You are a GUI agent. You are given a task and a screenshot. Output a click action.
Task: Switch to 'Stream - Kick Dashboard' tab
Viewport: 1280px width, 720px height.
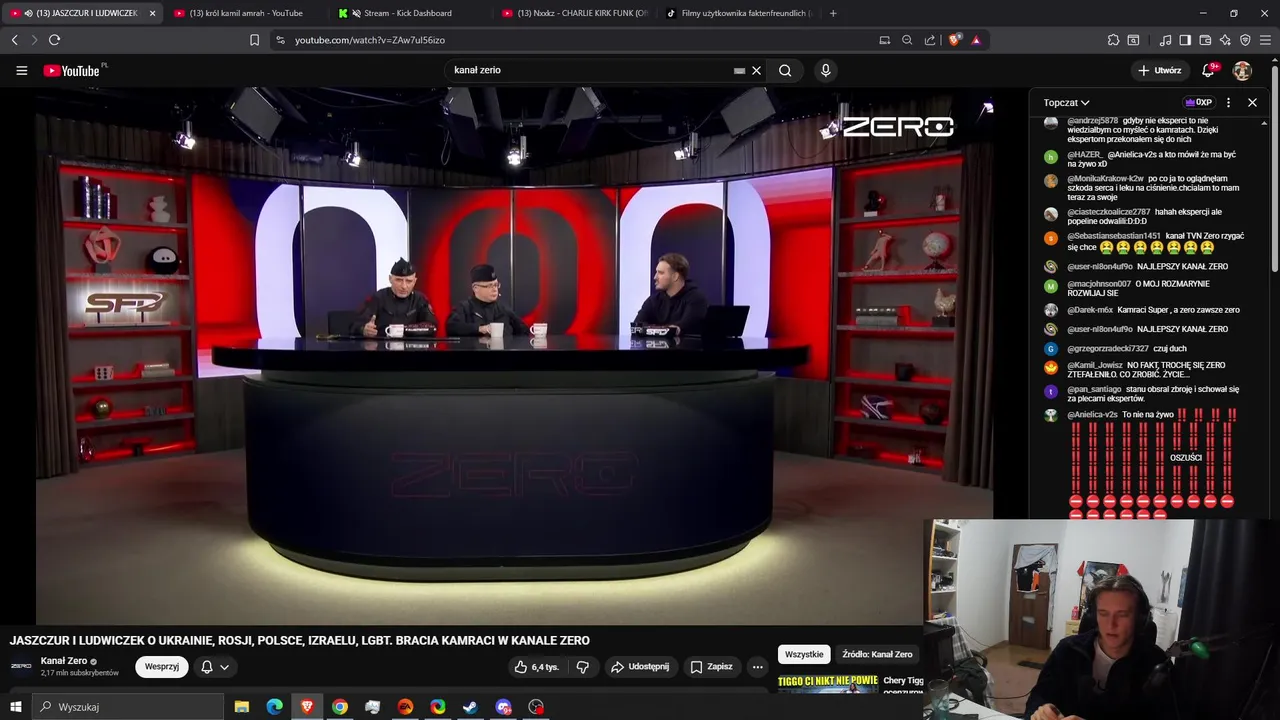pyautogui.click(x=408, y=13)
